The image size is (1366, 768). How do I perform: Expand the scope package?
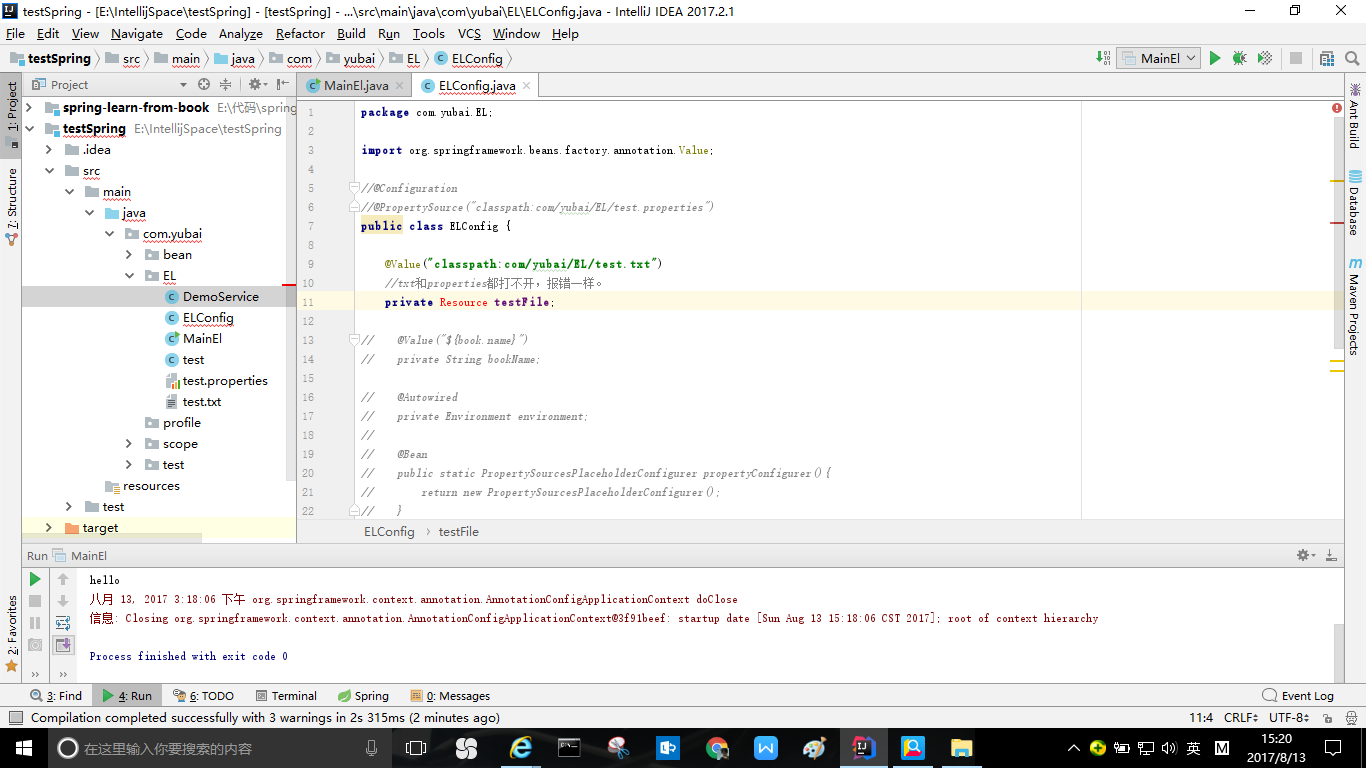pyautogui.click(x=129, y=443)
